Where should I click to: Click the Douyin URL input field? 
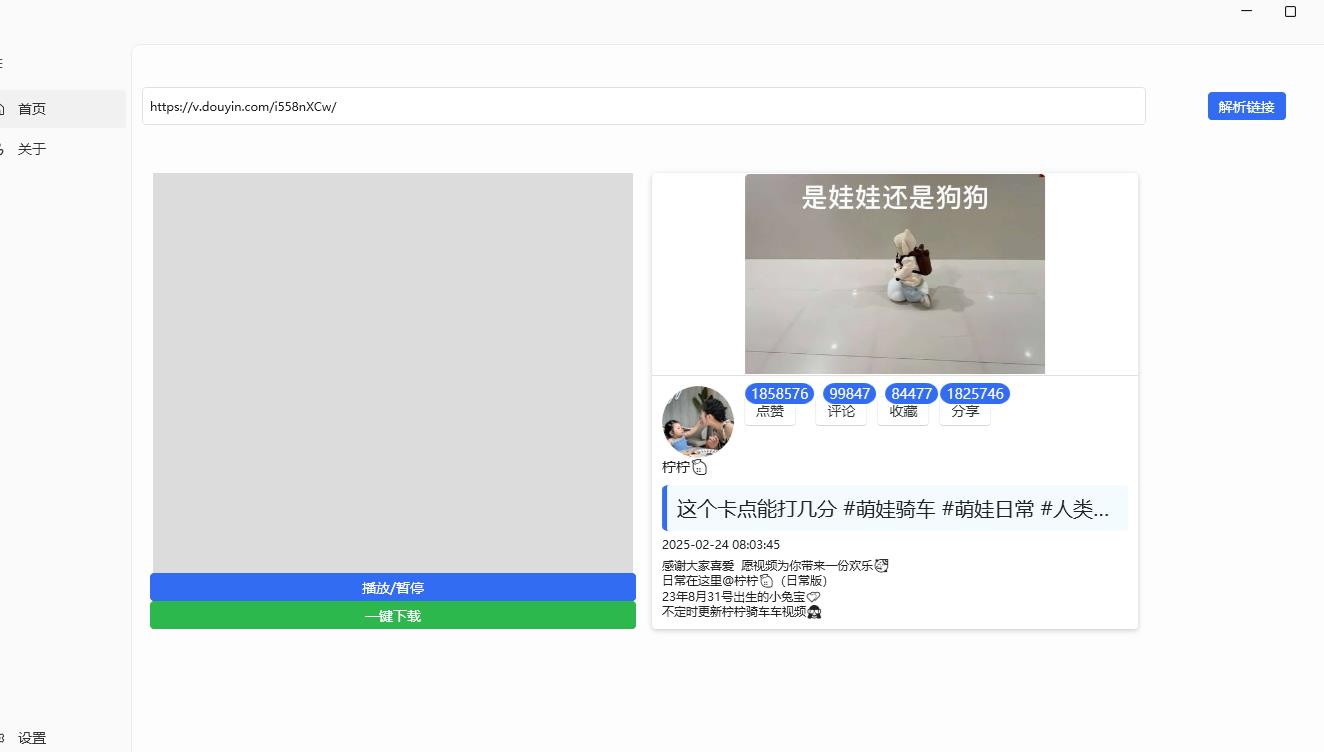coord(643,106)
